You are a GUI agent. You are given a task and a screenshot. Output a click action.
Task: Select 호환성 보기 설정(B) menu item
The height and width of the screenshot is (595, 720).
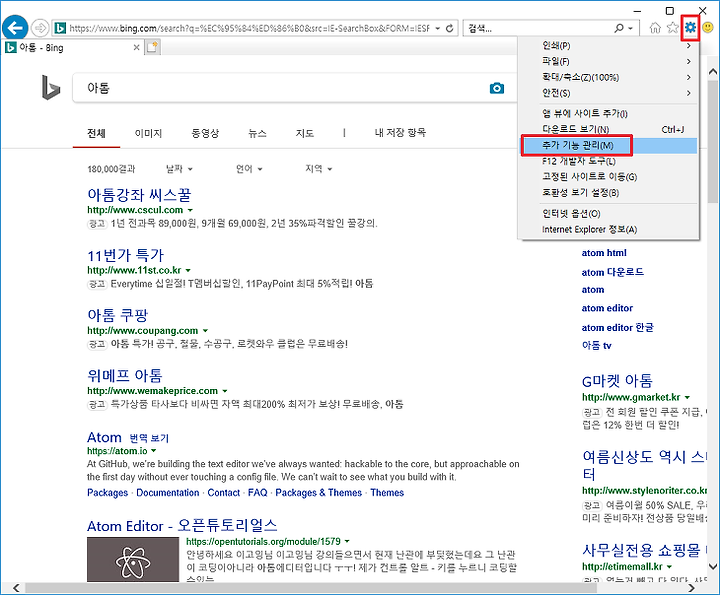[x=609, y=193]
